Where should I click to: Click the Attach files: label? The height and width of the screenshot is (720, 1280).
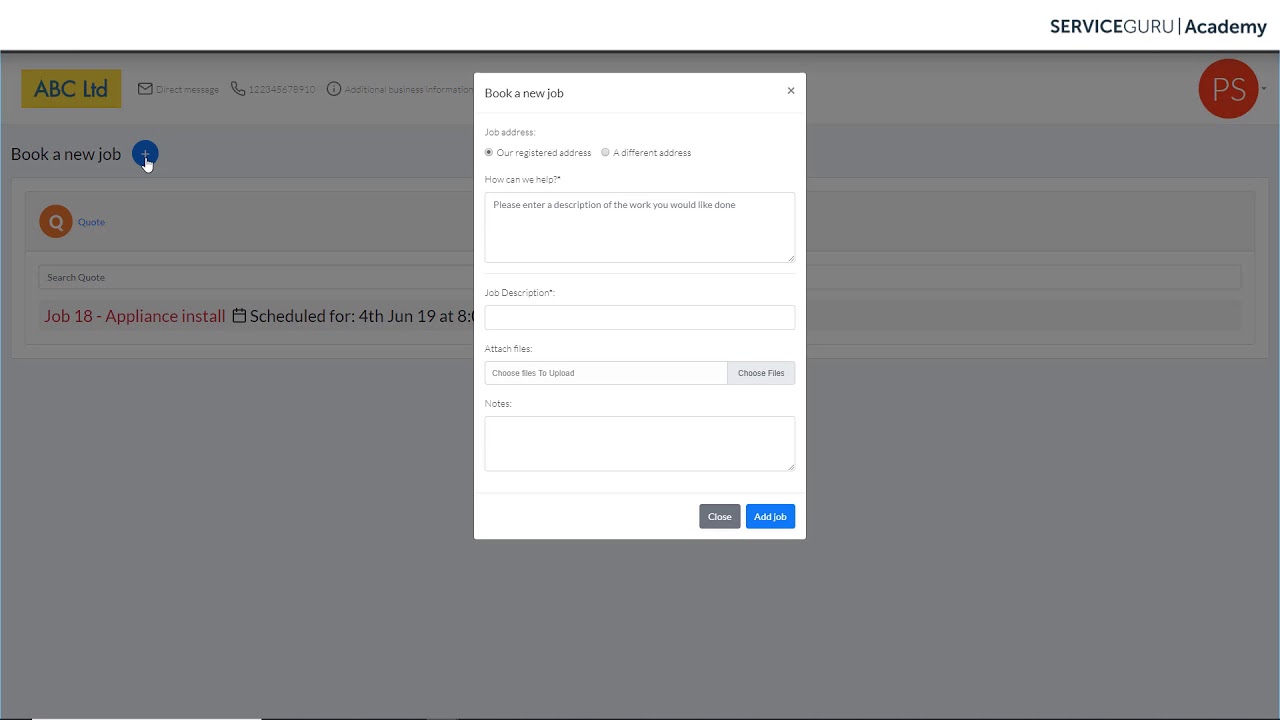[x=509, y=349]
